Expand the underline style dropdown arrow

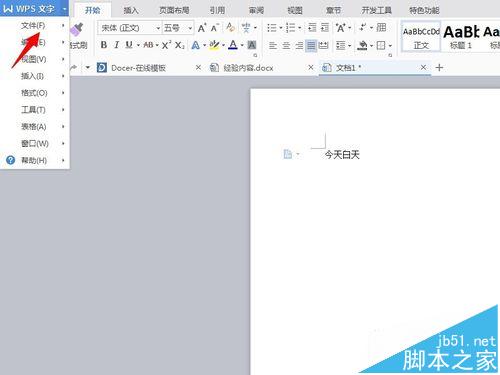point(138,45)
